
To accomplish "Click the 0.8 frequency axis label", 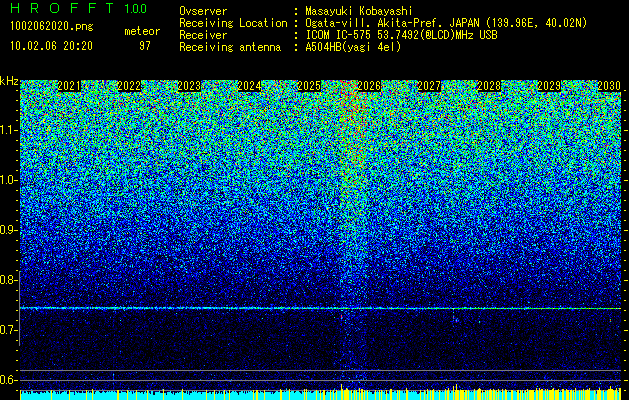I will pos(8,280).
